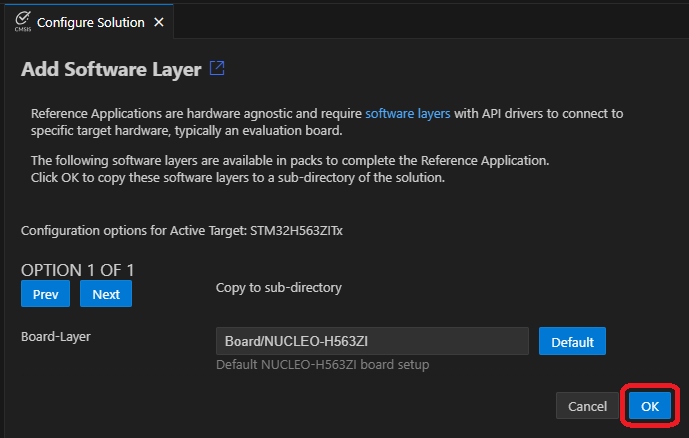Click the Configuration options for Active Target text
689x438 pixels.
click(x=127, y=230)
